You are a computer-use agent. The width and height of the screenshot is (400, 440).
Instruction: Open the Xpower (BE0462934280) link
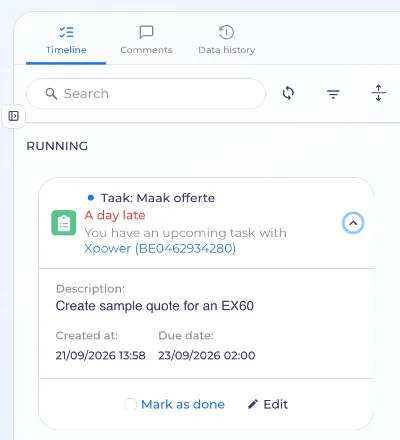[160, 249]
